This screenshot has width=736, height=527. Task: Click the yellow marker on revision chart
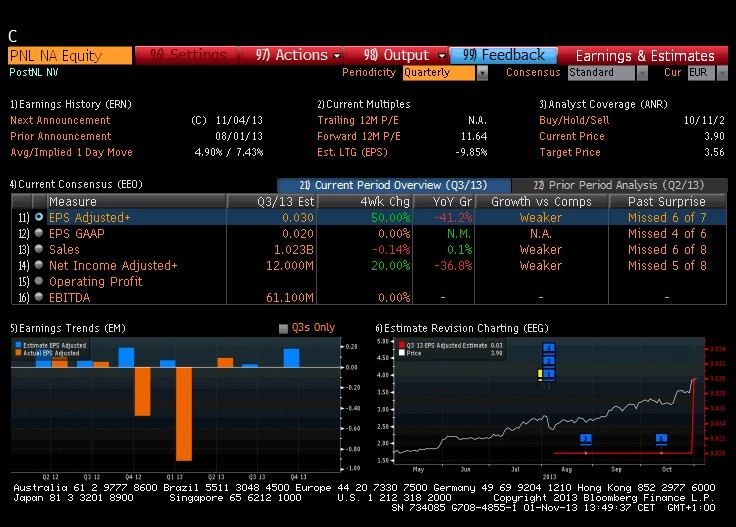tap(540, 375)
